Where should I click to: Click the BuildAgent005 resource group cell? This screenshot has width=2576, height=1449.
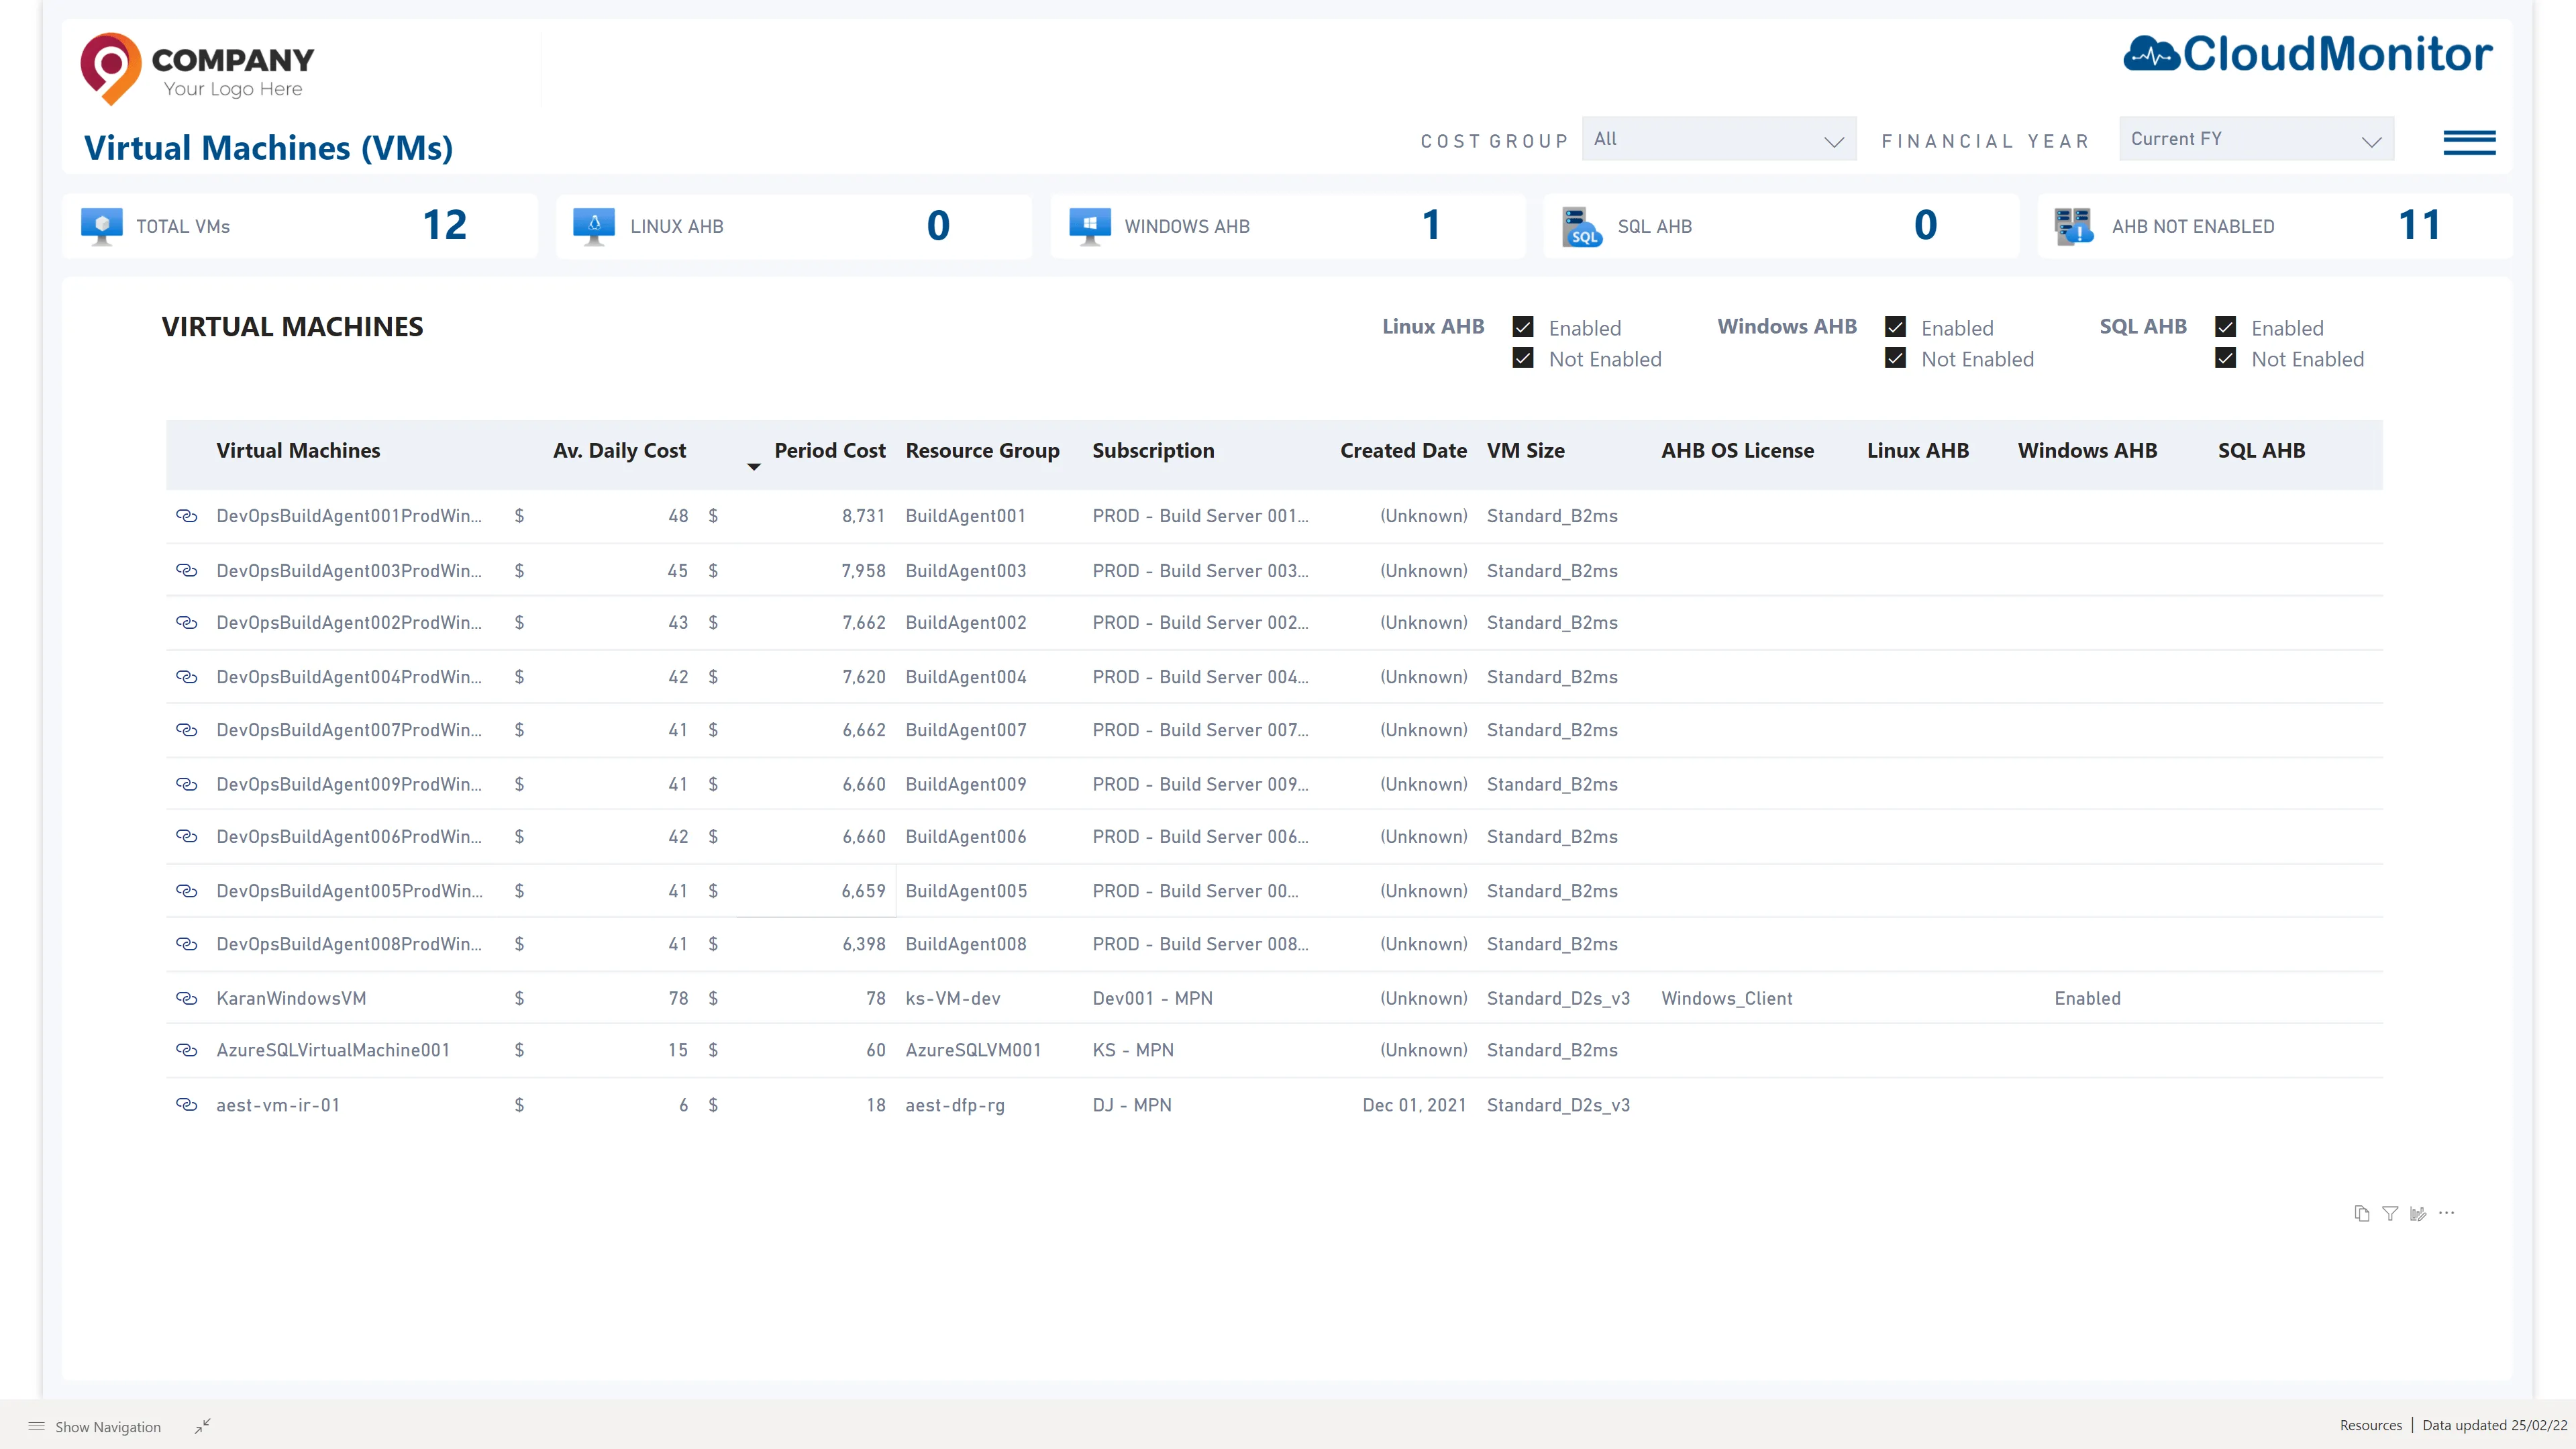pyautogui.click(x=966, y=891)
